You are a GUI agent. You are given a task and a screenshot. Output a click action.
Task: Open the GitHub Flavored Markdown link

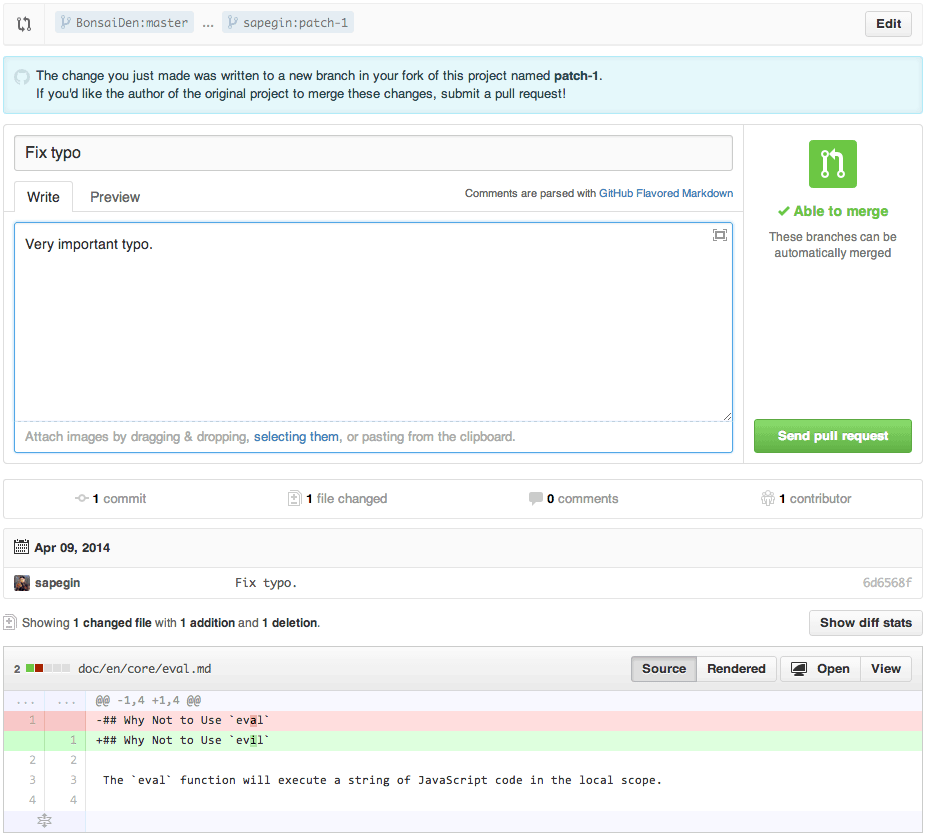(666, 193)
